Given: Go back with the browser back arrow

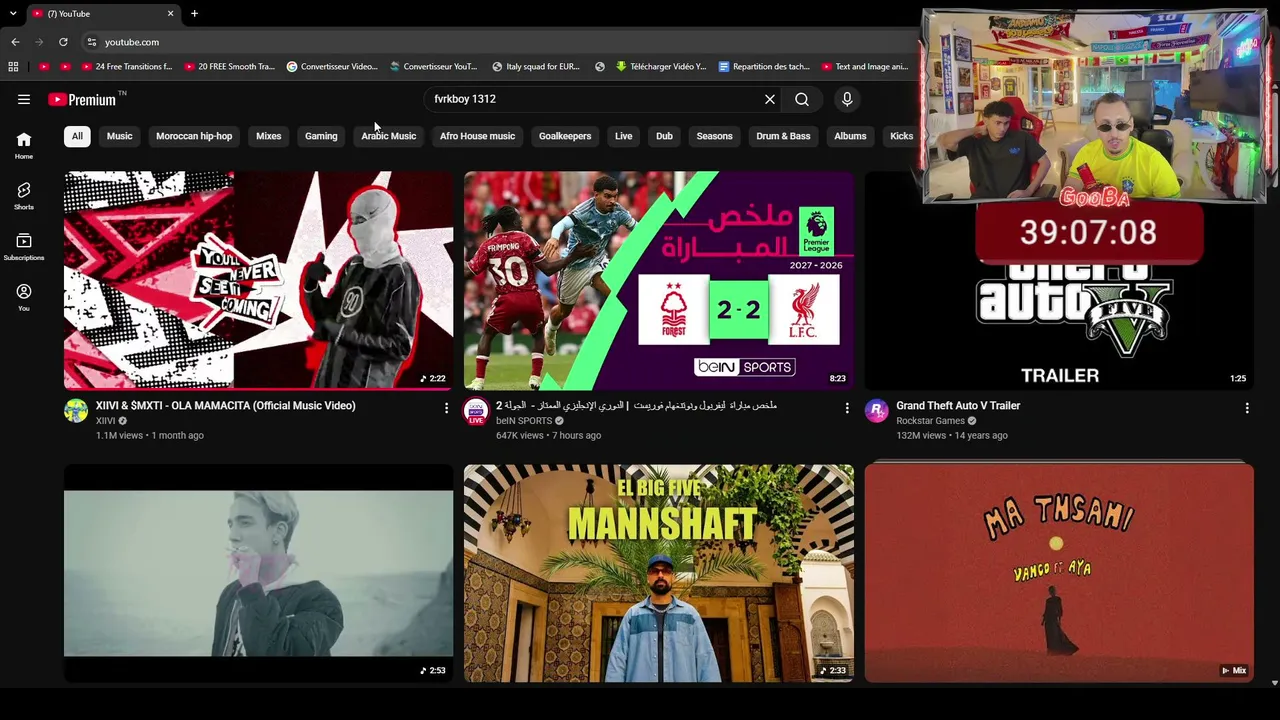Looking at the screenshot, I should pyautogui.click(x=15, y=42).
